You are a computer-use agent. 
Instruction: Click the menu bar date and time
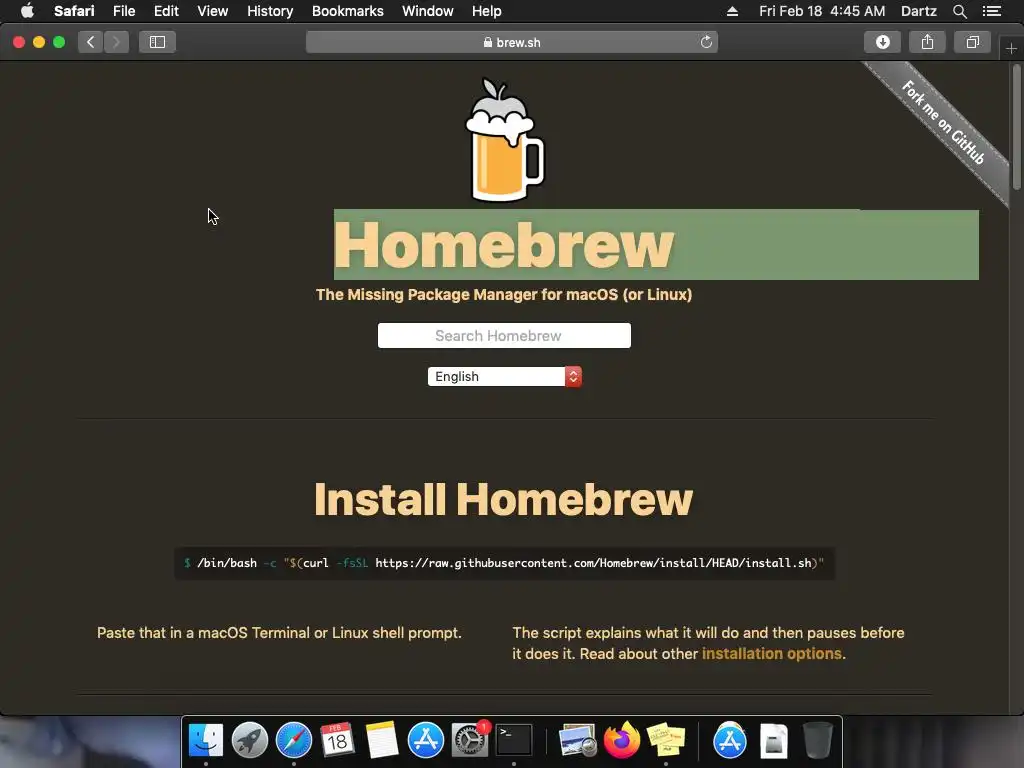(822, 11)
